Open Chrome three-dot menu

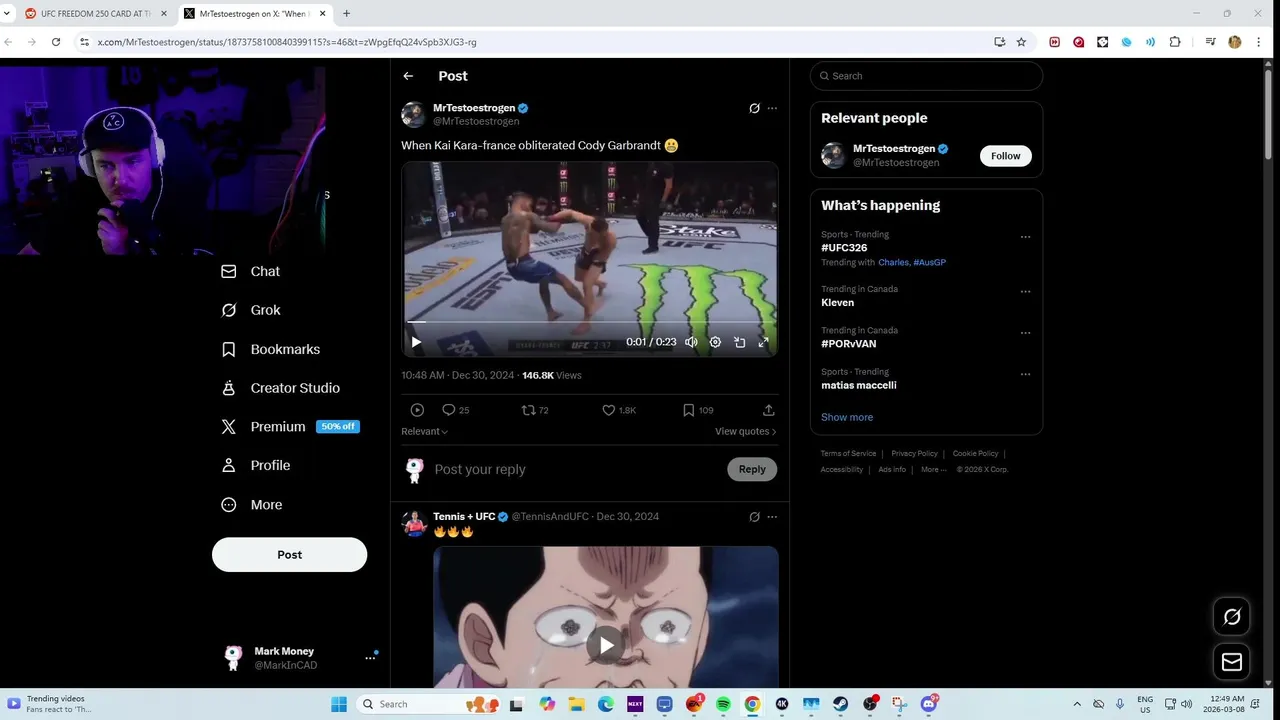(x=1258, y=42)
